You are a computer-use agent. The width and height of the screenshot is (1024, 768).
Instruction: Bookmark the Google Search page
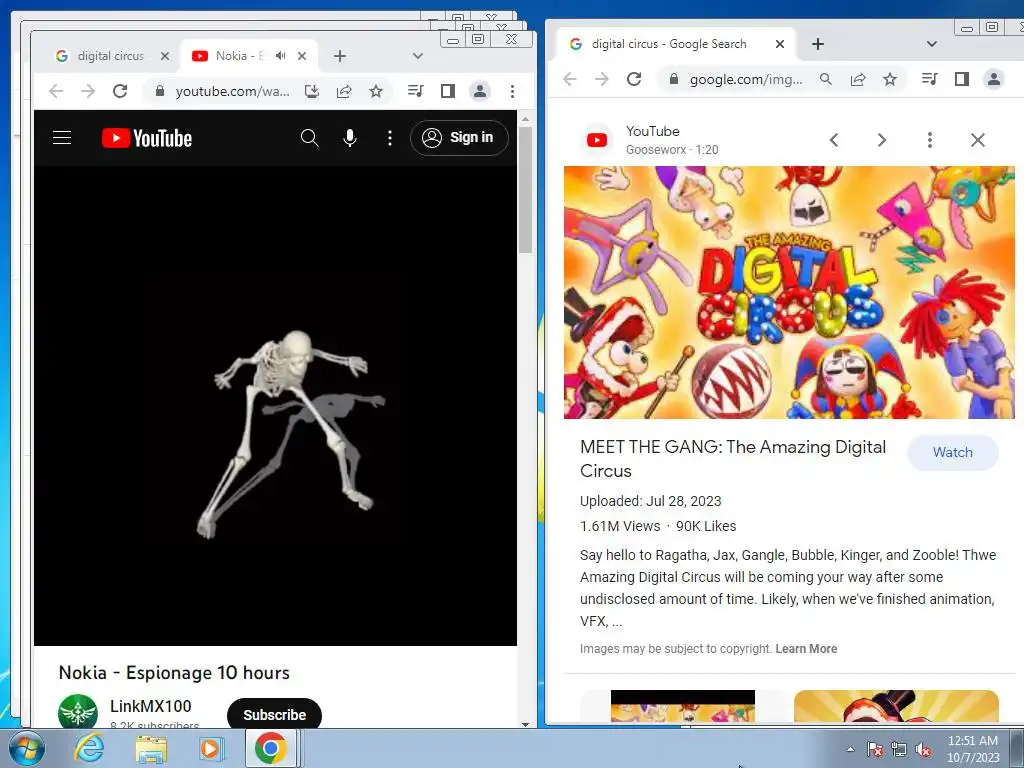890,79
